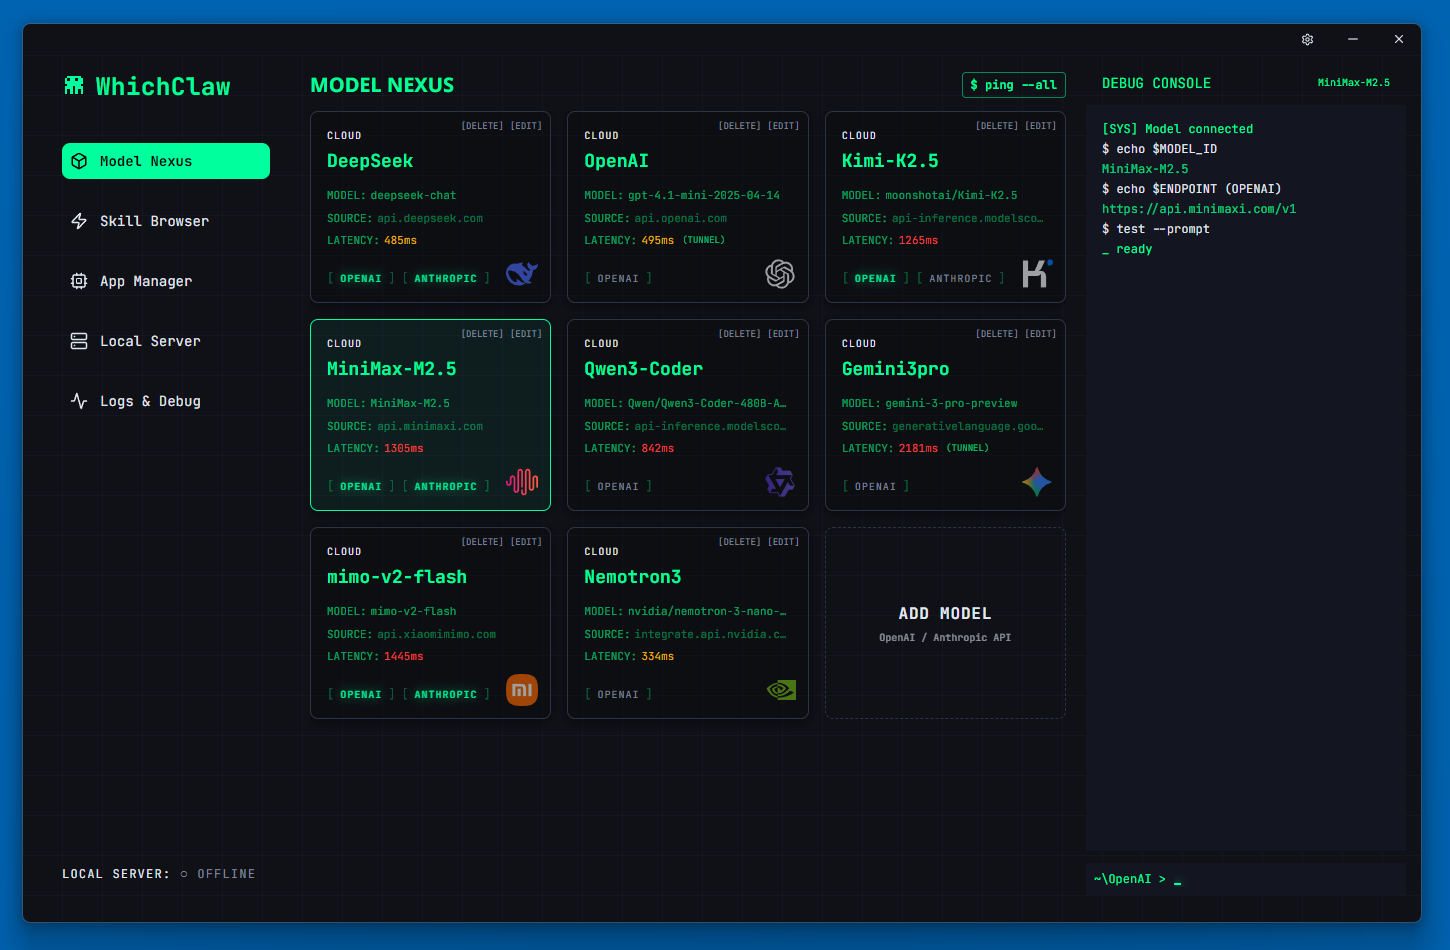Click the Gemini star icon on Gemini3pro card
The width and height of the screenshot is (1450, 950).
[1036, 481]
